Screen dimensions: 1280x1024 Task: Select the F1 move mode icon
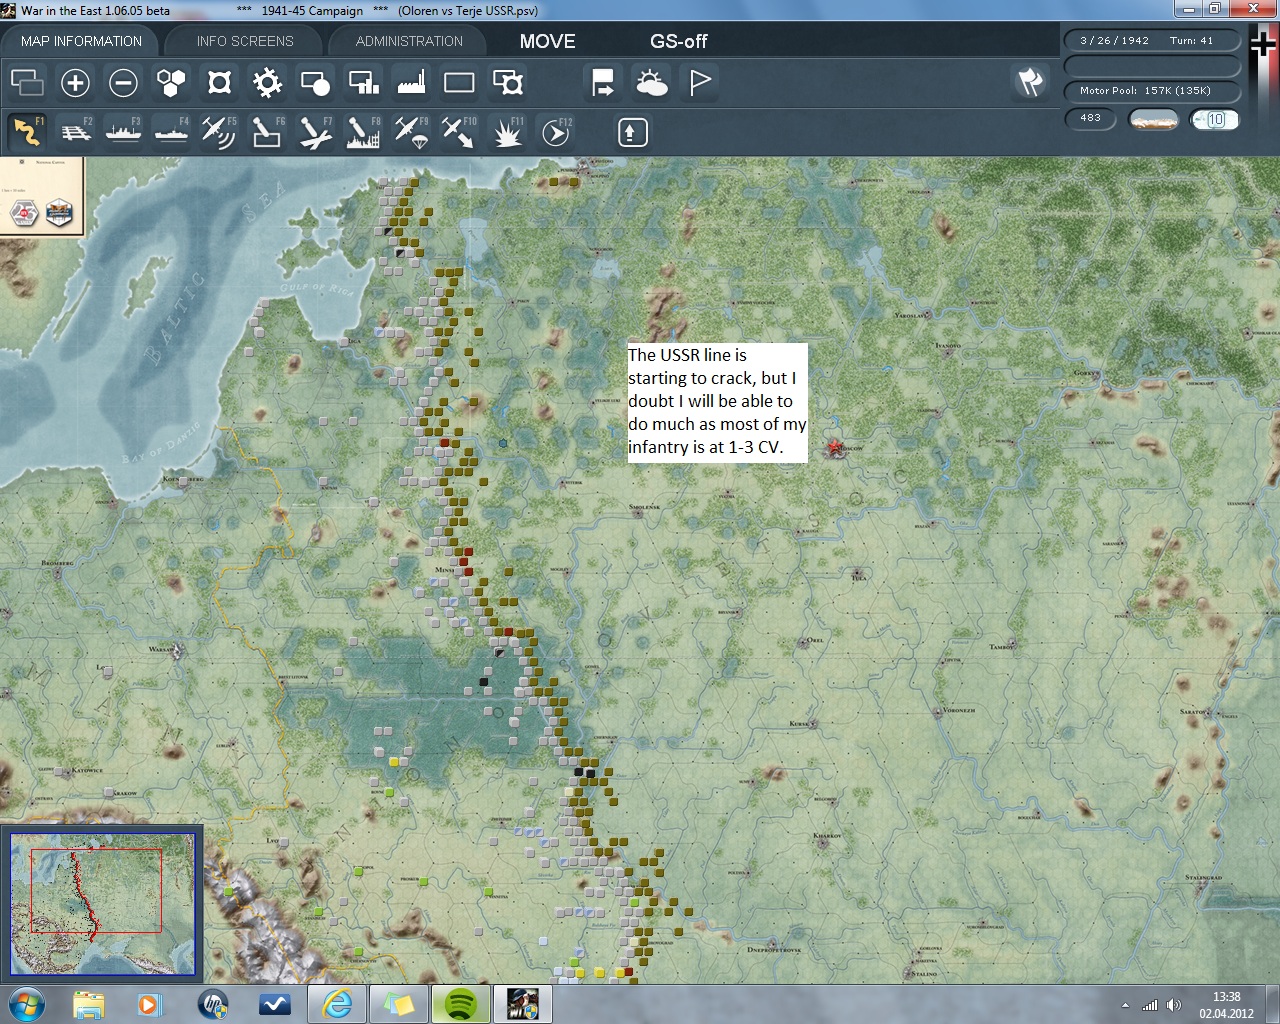27,131
